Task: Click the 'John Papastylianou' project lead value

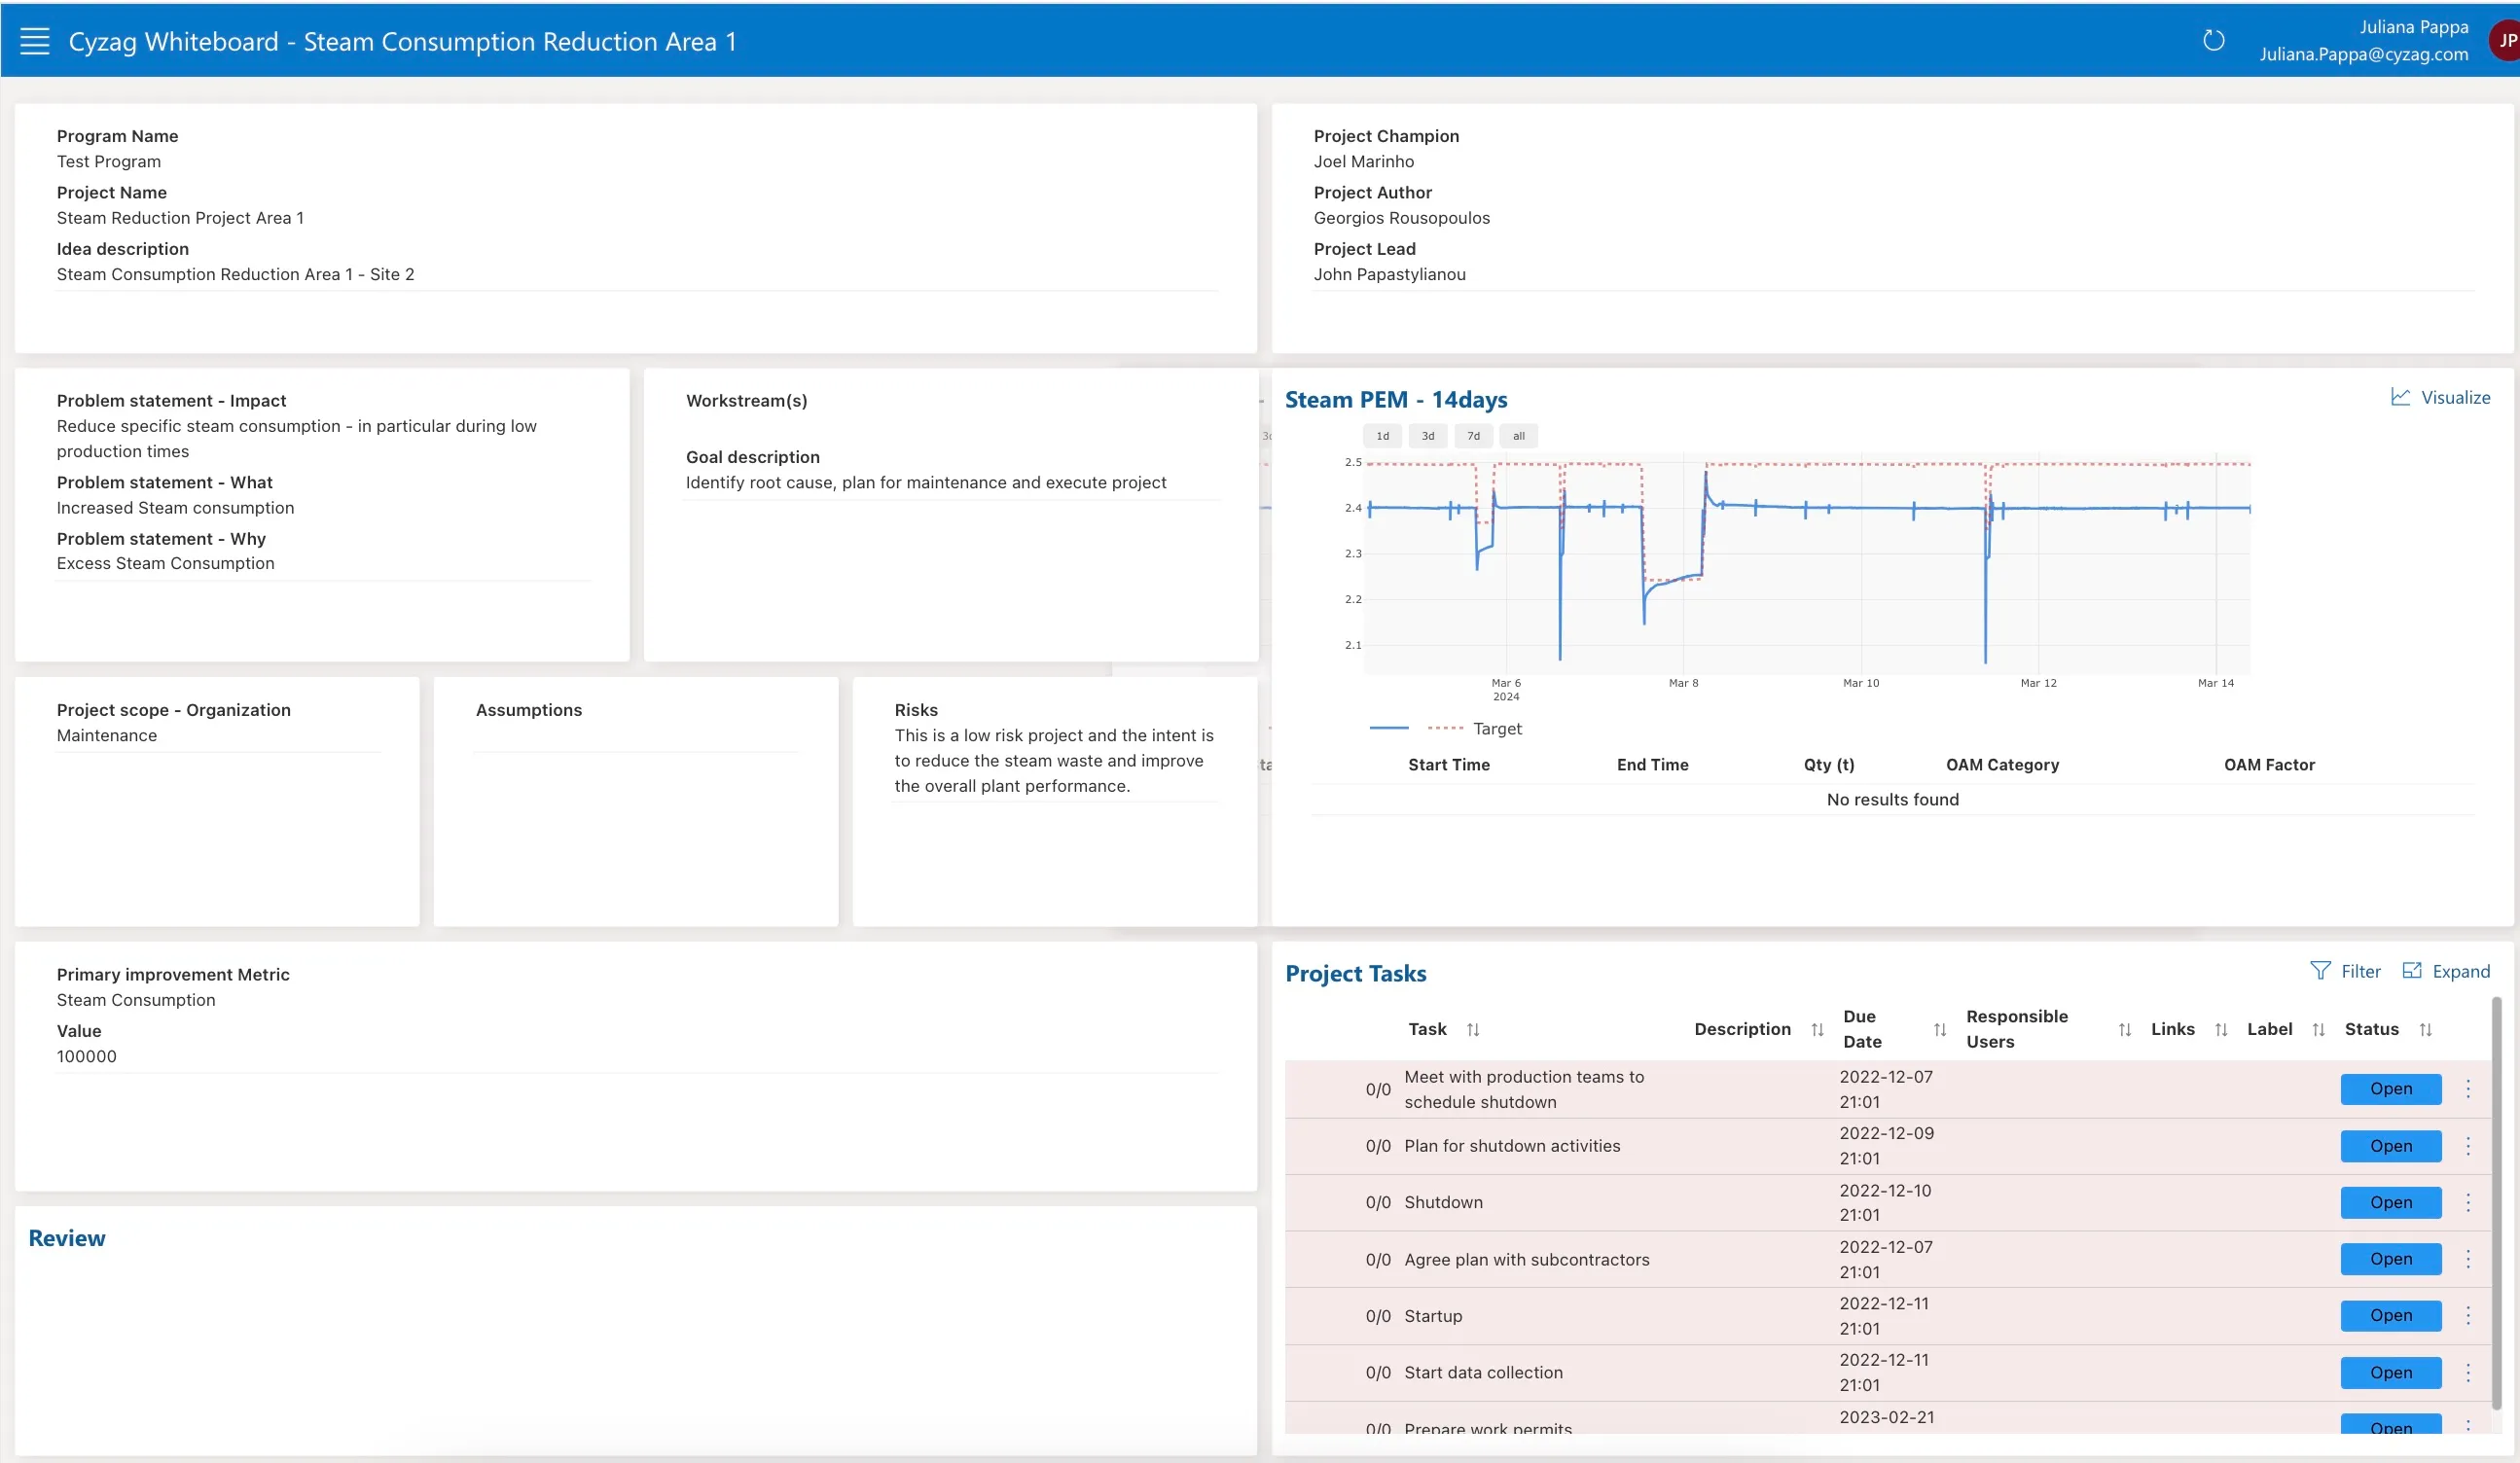Action: click(1389, 275)
